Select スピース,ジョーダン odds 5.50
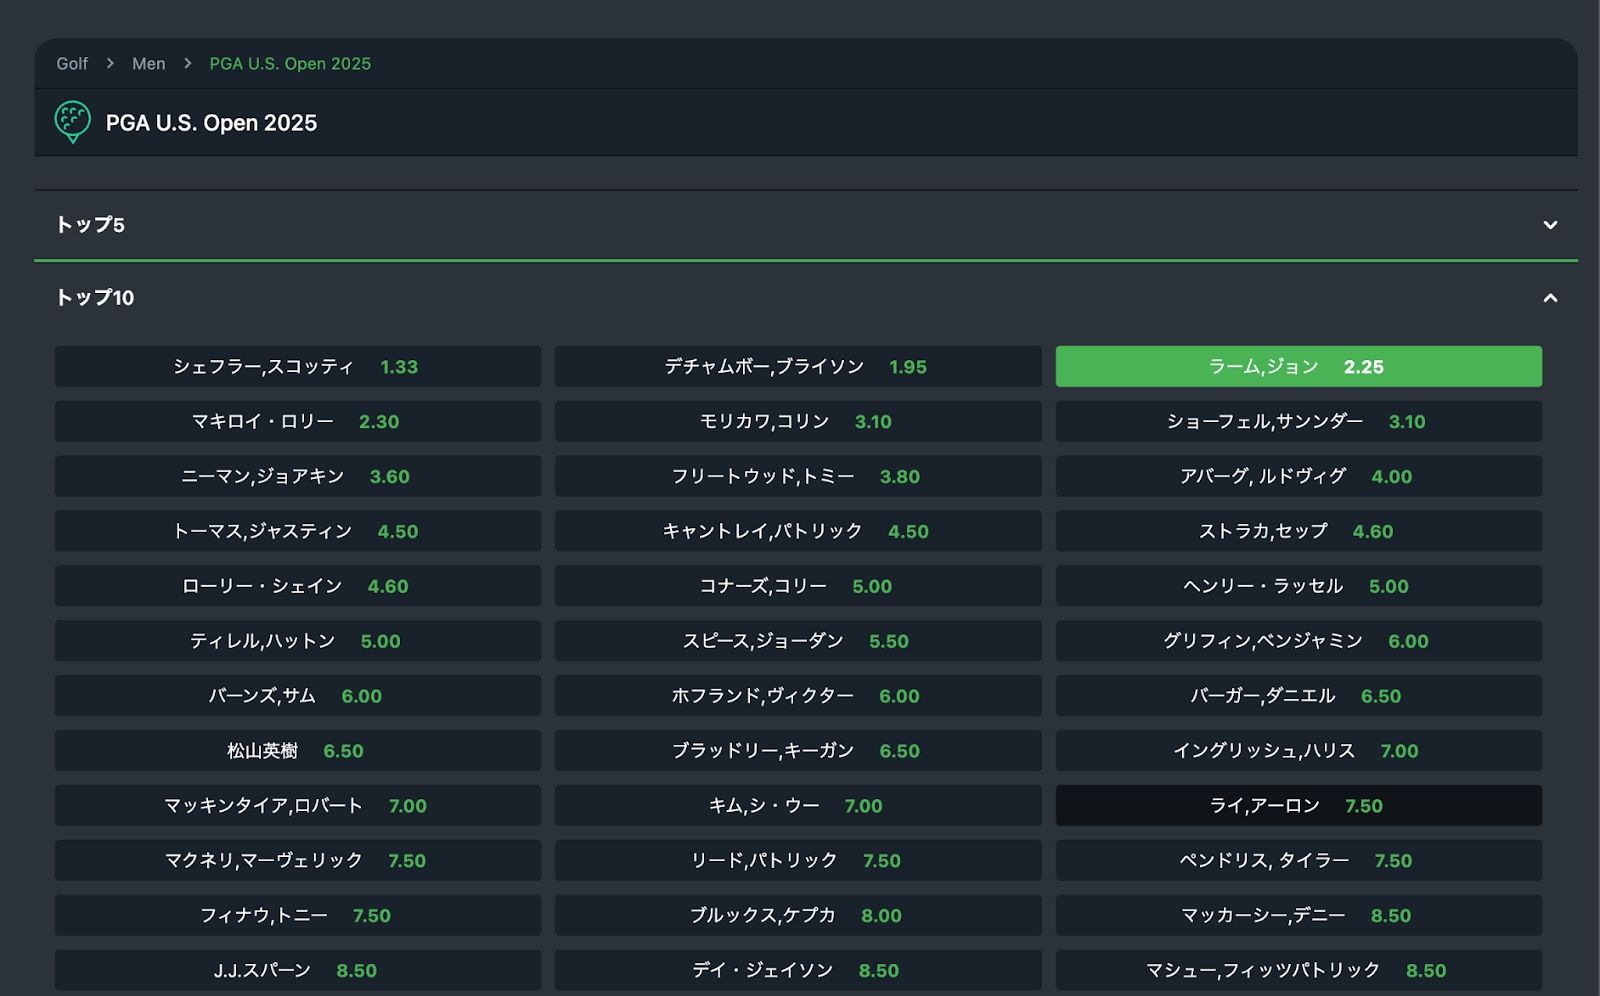This screenshot has width=1600, height=996. (x=798, y=641)
